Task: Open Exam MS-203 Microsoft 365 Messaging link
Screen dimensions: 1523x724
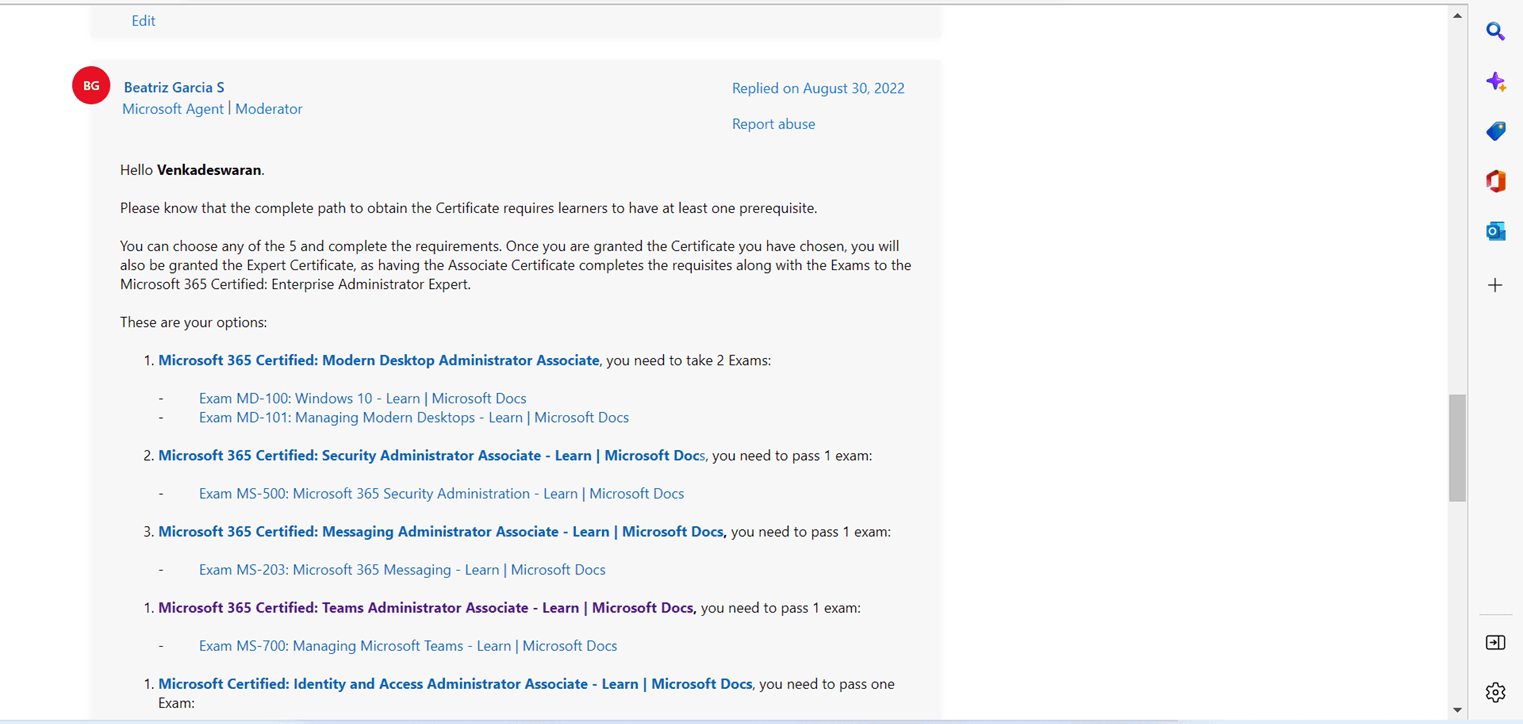Action: click(402, 569)
